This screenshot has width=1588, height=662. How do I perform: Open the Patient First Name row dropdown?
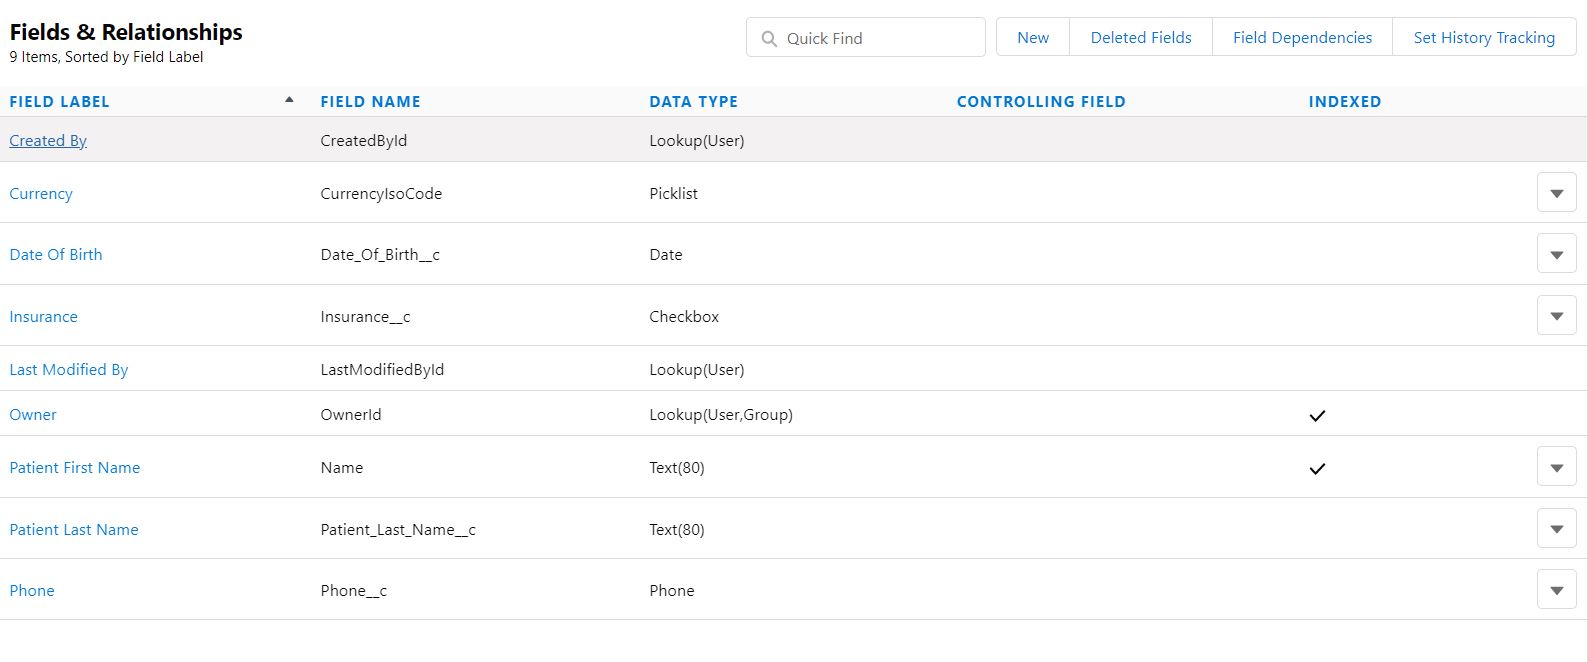click(1556, 467)
